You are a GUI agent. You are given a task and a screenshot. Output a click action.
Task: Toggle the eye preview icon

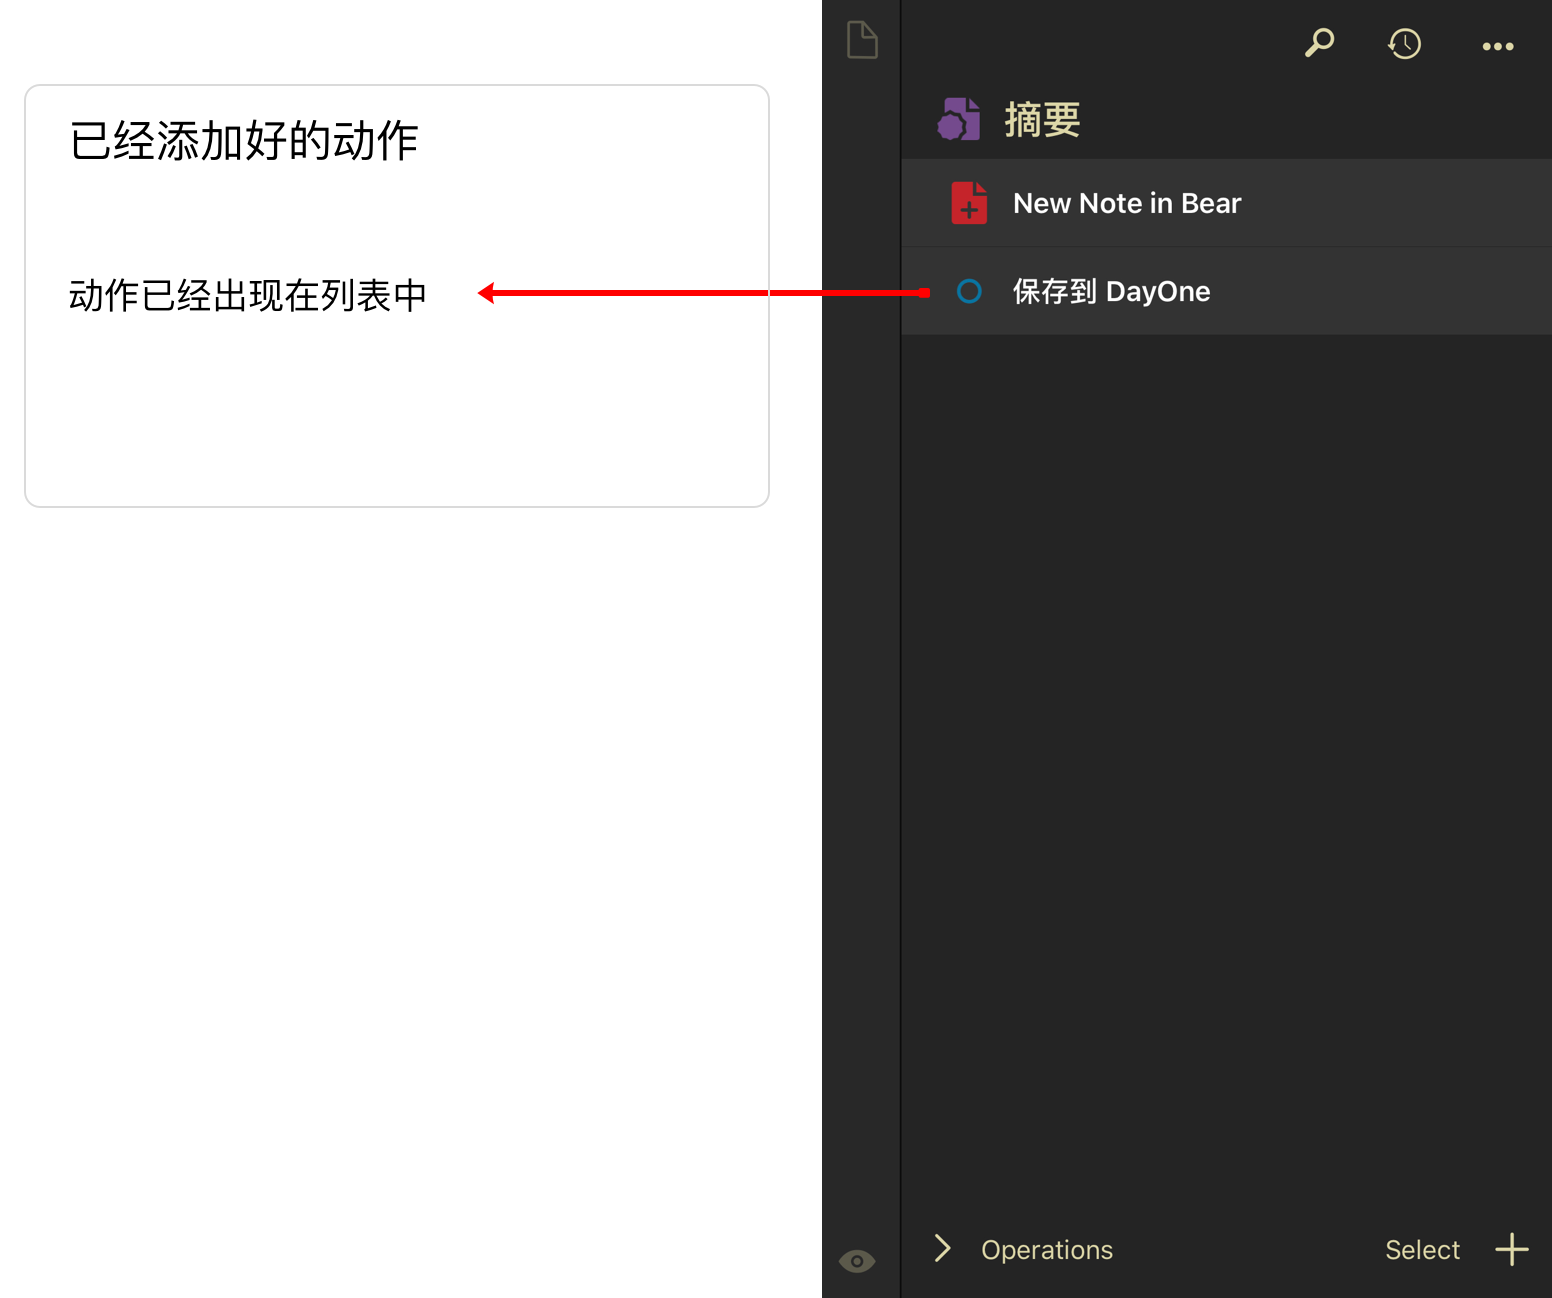pyautogui.click(x=857, y=1261)
